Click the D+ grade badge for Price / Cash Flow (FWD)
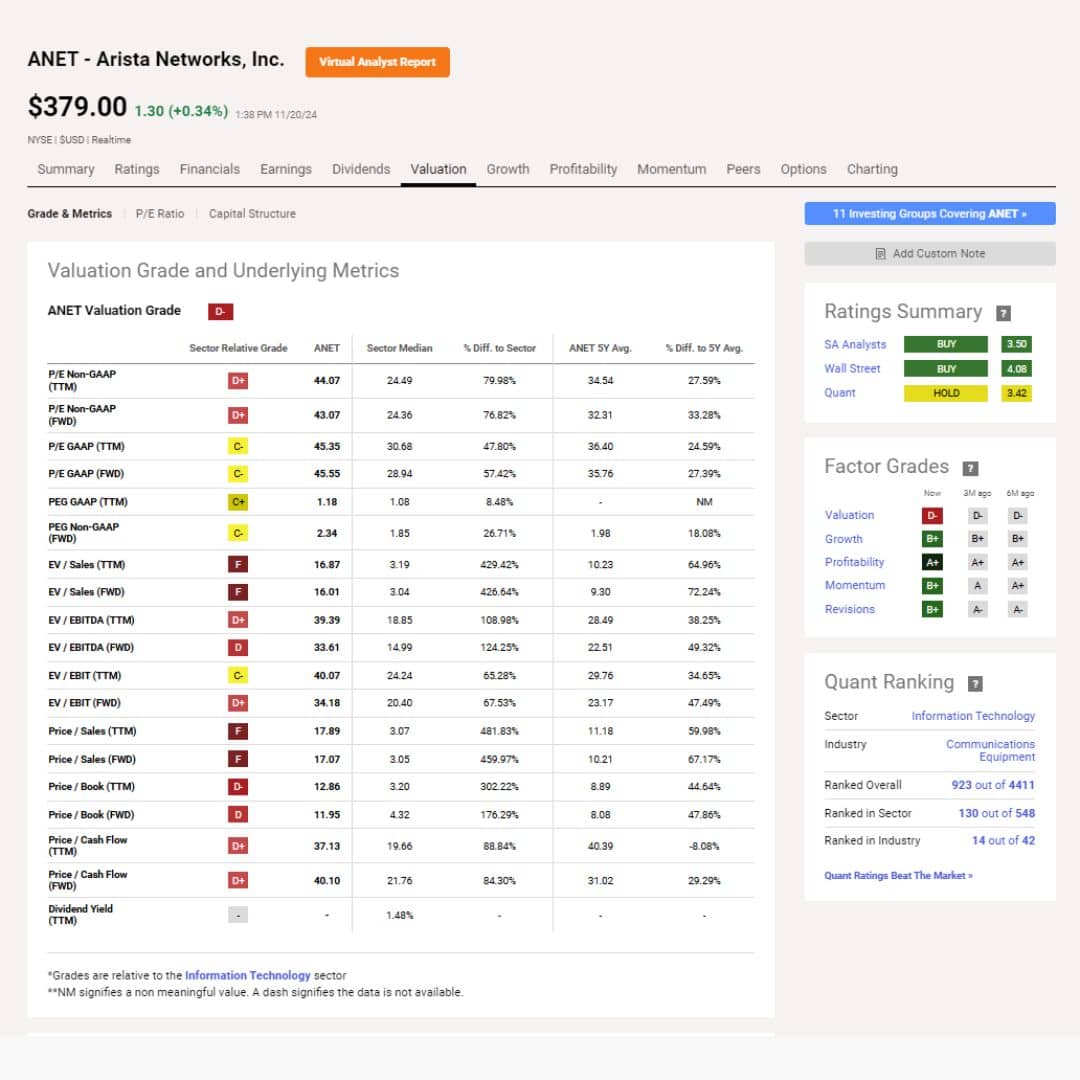Viewport: 1080px width, 1080px height. coord(238,880)
